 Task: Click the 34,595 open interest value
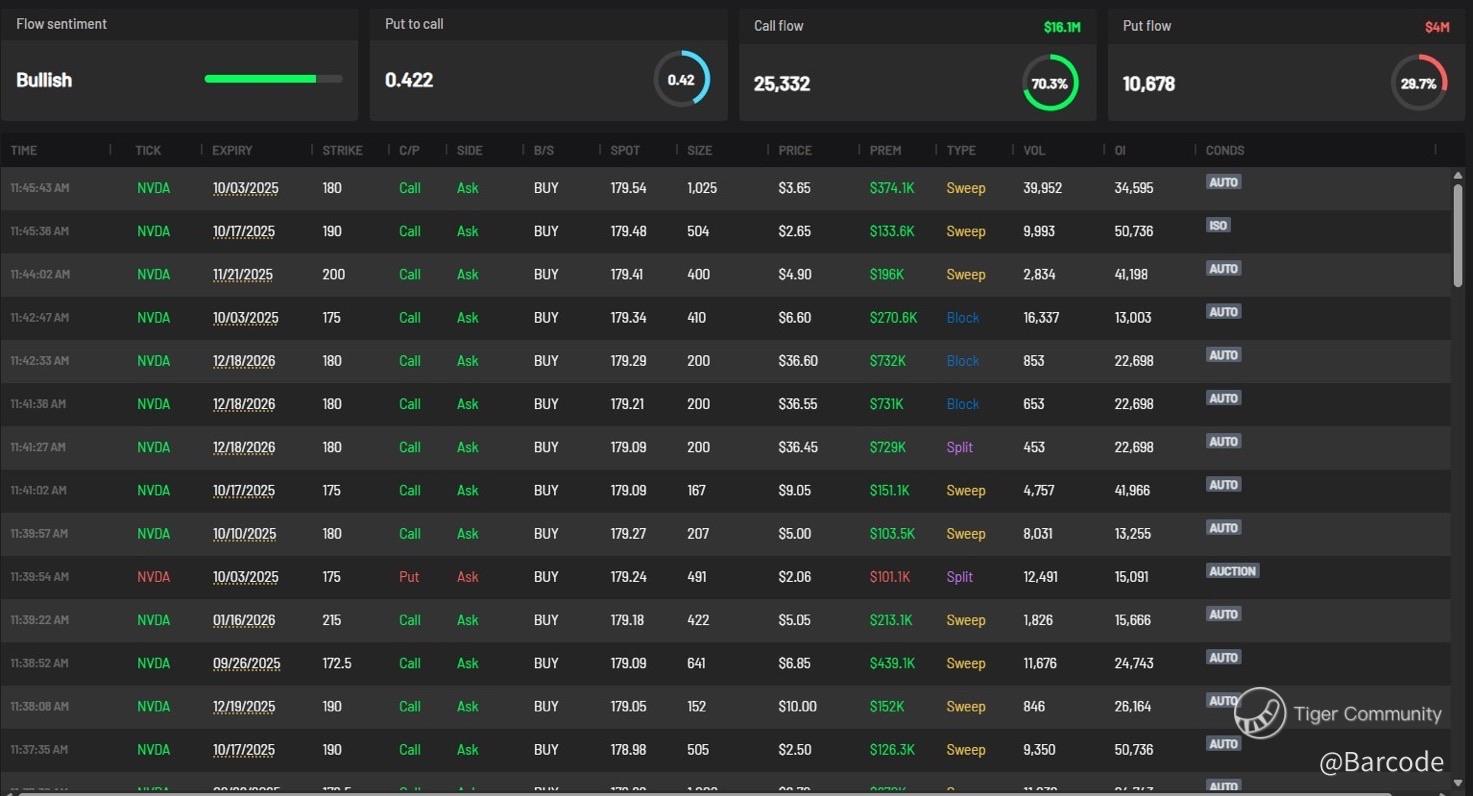click(1134, 188)
